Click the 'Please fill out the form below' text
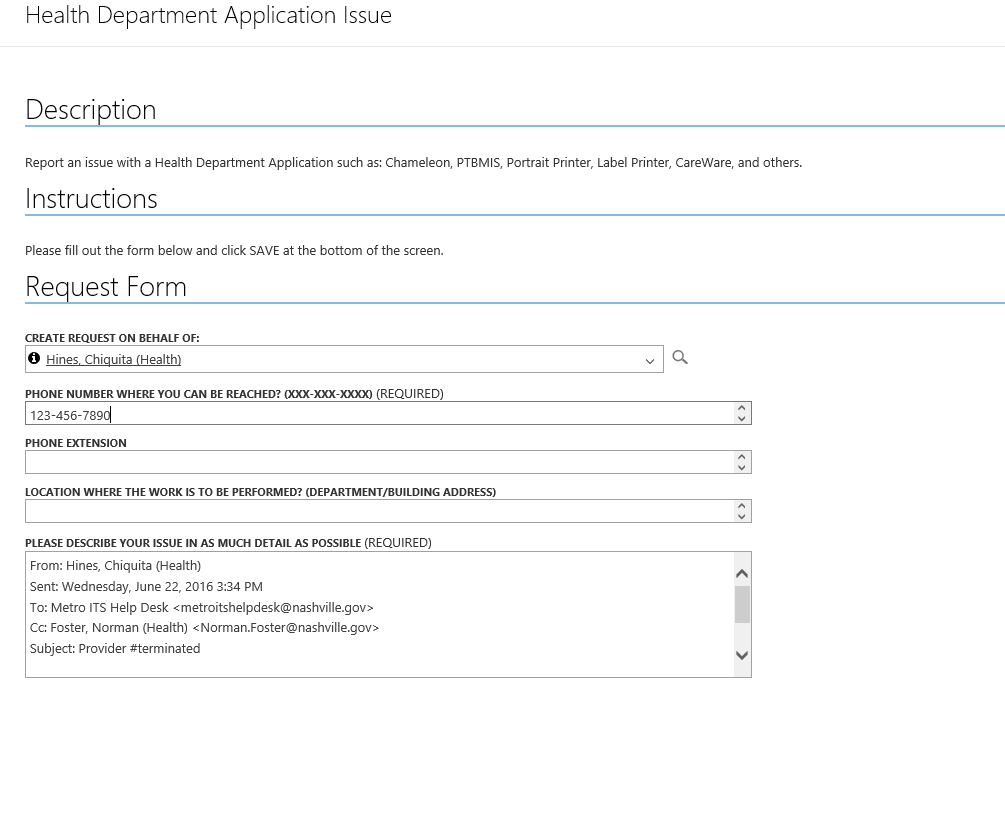 234,251
